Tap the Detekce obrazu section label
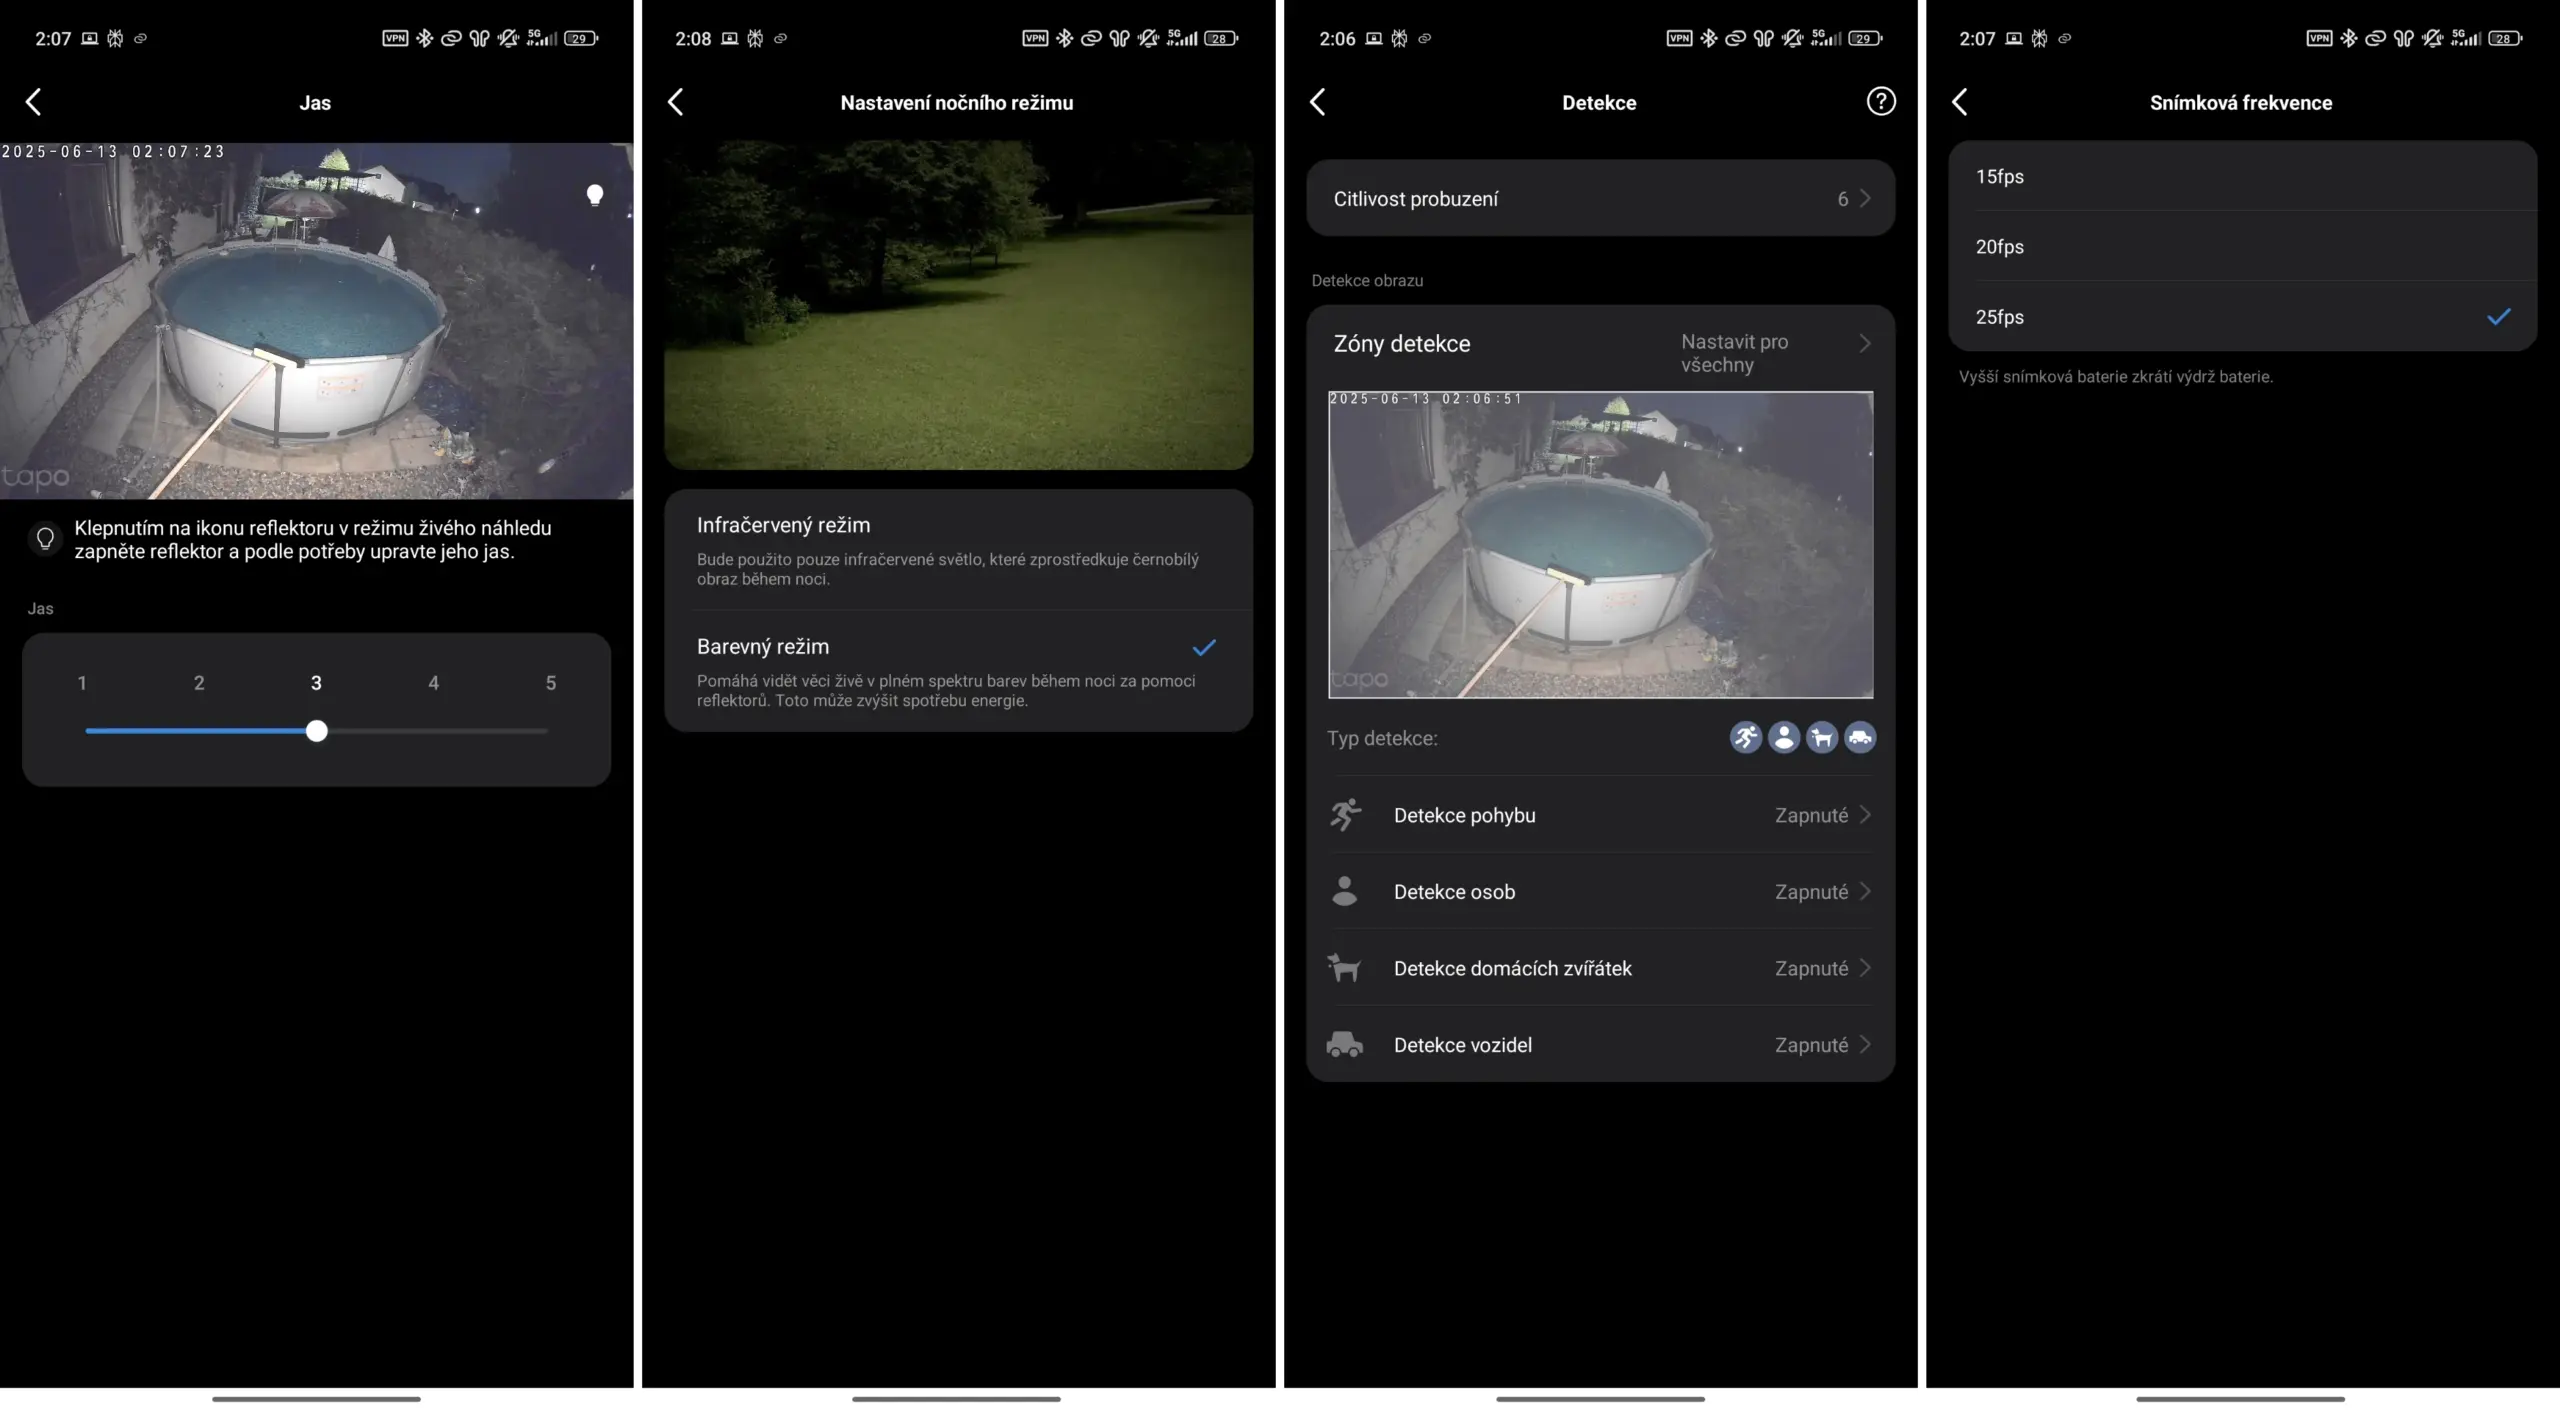 [x=1367, y=280]
